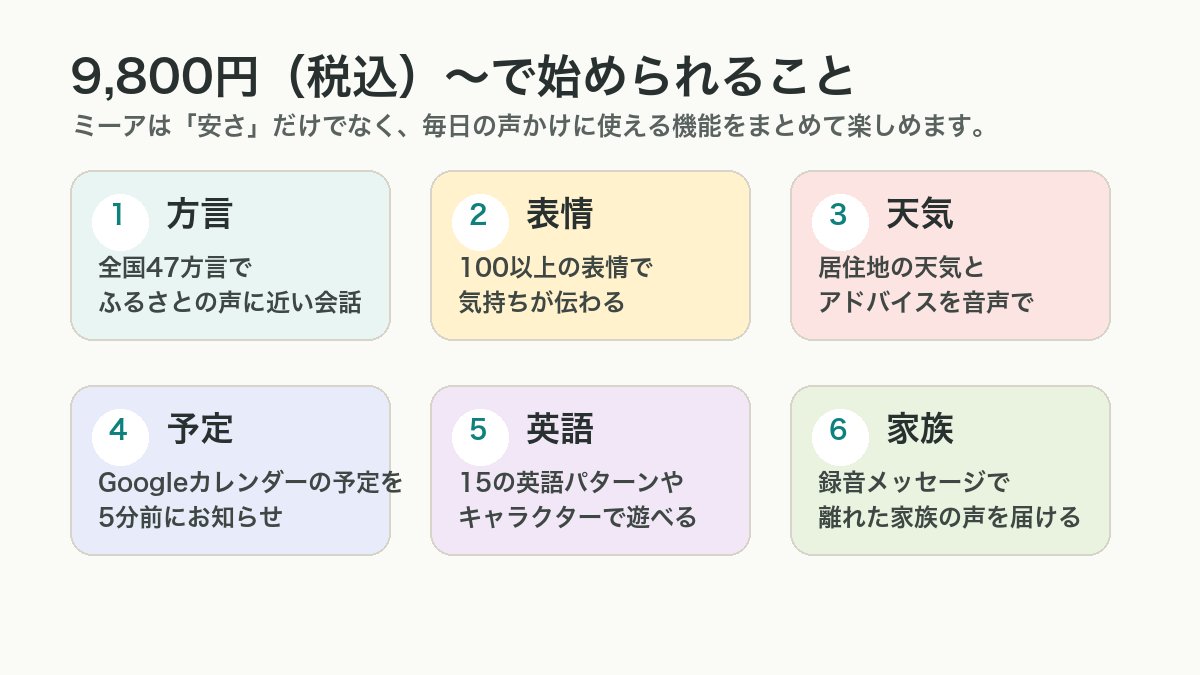The width and height of the screenshot is (1200, 675).
Task: Click the 居住地の天気と description text
Action: pos(902,268)
